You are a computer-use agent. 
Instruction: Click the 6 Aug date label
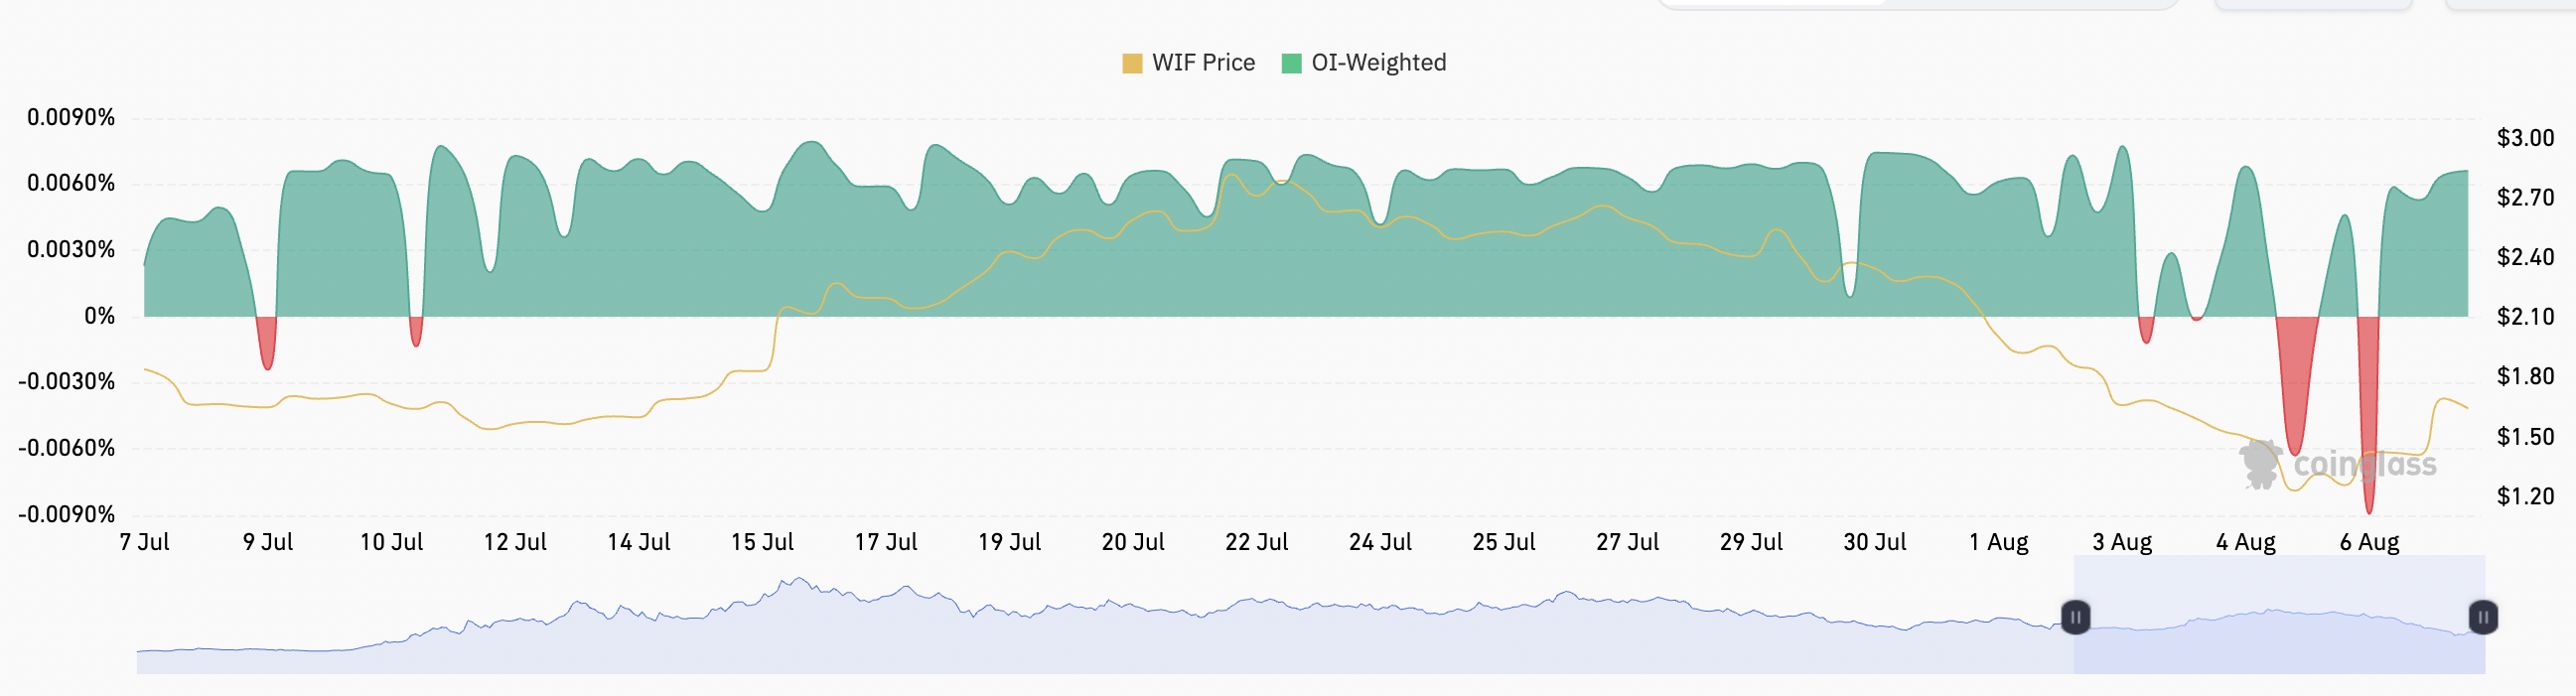(x=2369, y=542)
